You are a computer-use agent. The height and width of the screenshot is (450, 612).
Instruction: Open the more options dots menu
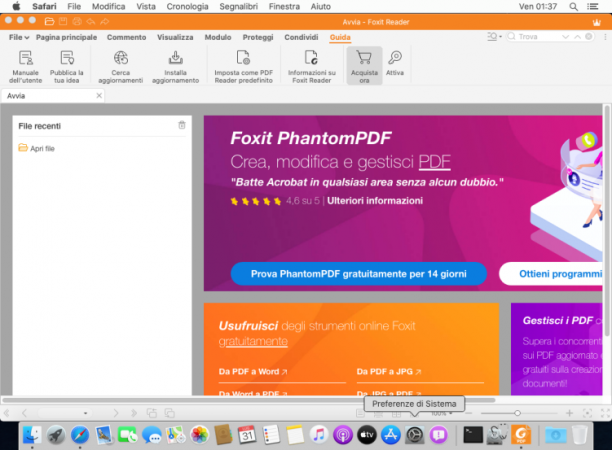(x=605, y=37)
